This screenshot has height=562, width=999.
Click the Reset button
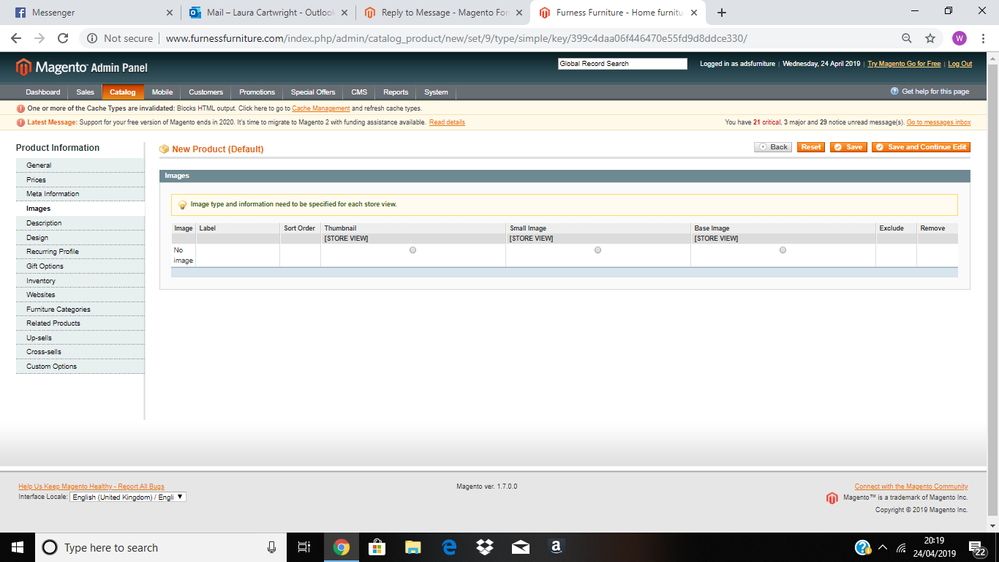click(x=810, y=147)
